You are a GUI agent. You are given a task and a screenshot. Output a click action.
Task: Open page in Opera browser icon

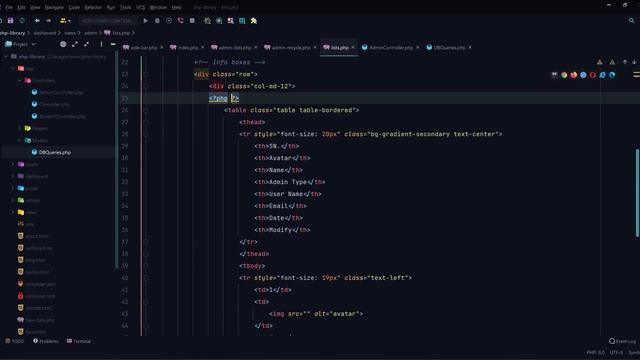point(593,75)
